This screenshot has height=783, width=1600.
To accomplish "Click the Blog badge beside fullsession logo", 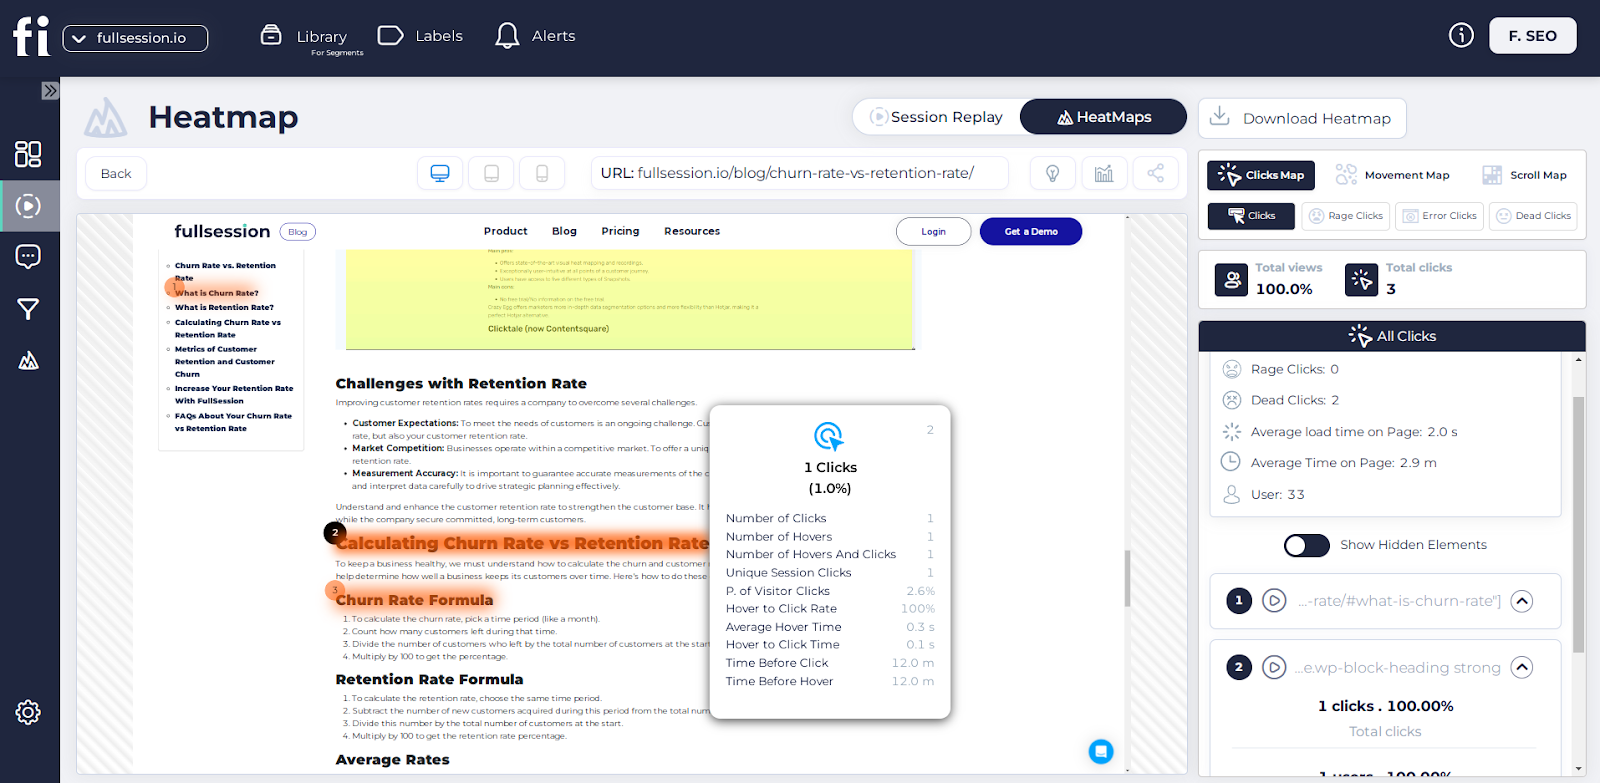I will point(298,232).
